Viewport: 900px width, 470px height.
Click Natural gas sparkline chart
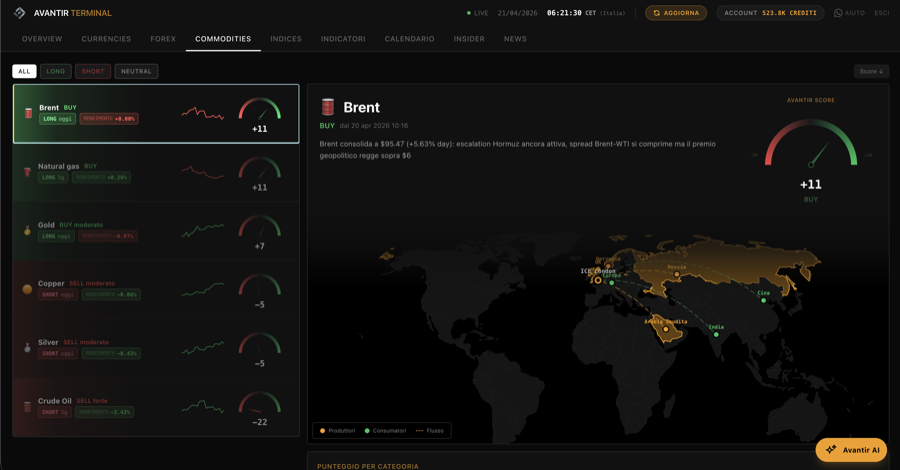point(203,172)
